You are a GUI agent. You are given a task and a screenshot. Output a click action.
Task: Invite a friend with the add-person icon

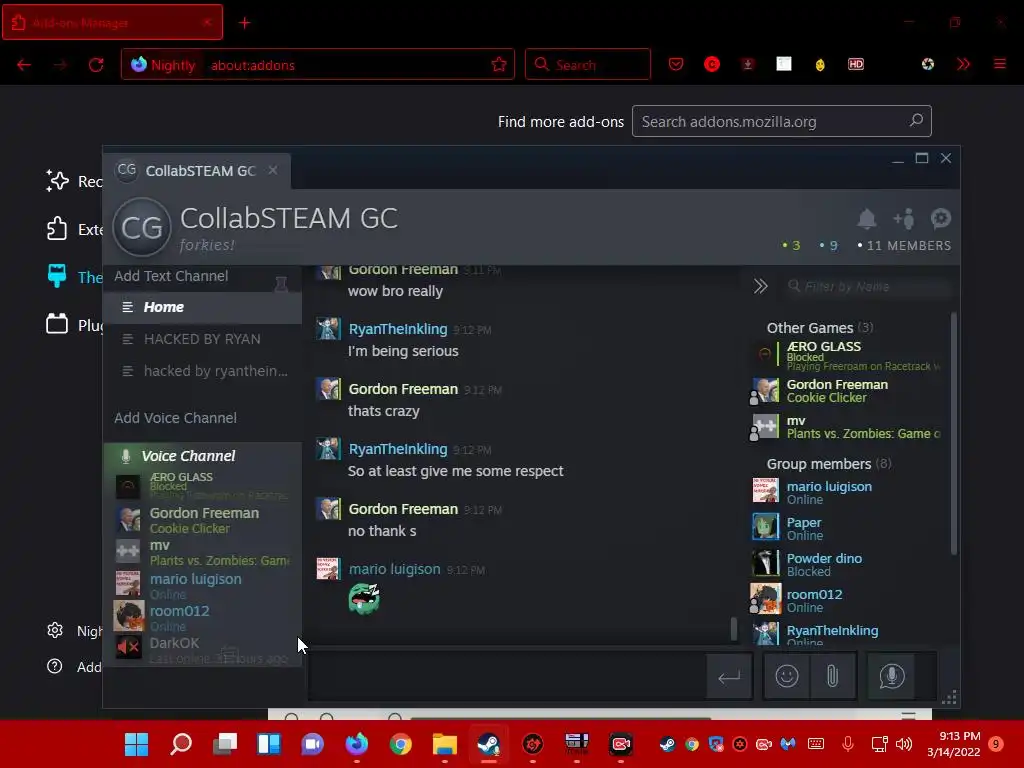(904, 219)
